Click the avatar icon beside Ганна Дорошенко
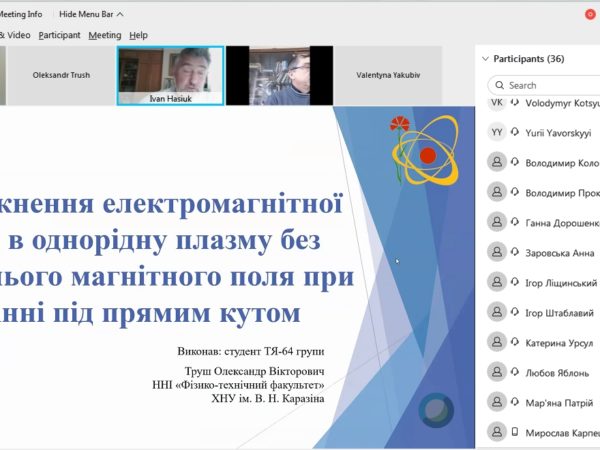The height and width of the screenshot is (450, 600). [497, 222]
